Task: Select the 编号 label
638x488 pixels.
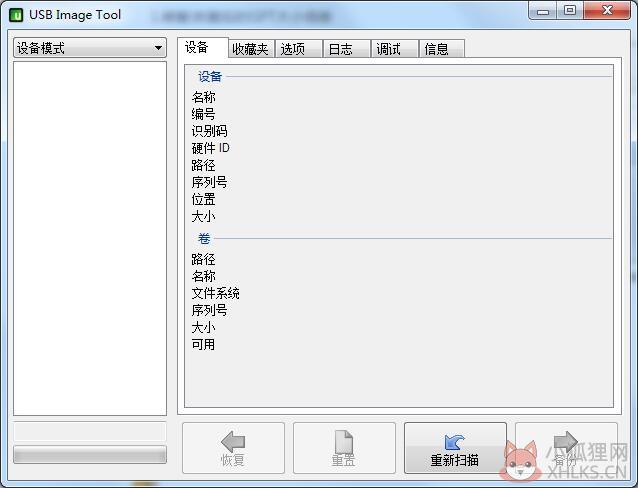Action: click(x=203, y=114)
